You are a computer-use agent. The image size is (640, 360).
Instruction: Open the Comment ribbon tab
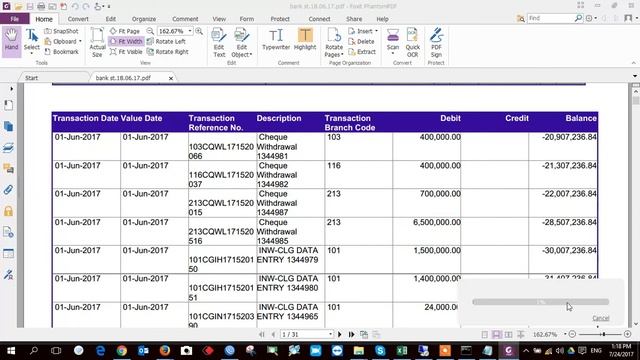[x=185, y=19]
